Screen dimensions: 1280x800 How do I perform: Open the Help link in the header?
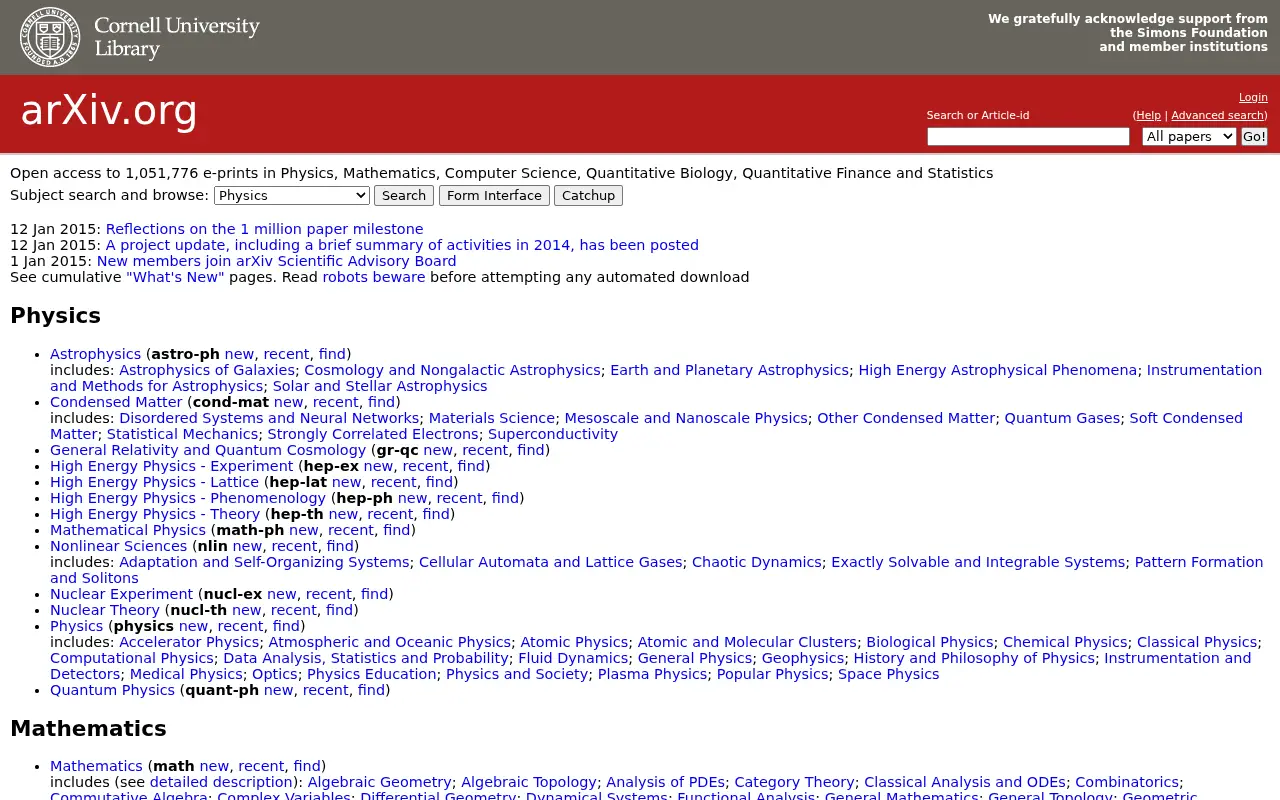tap(1149, 115)
